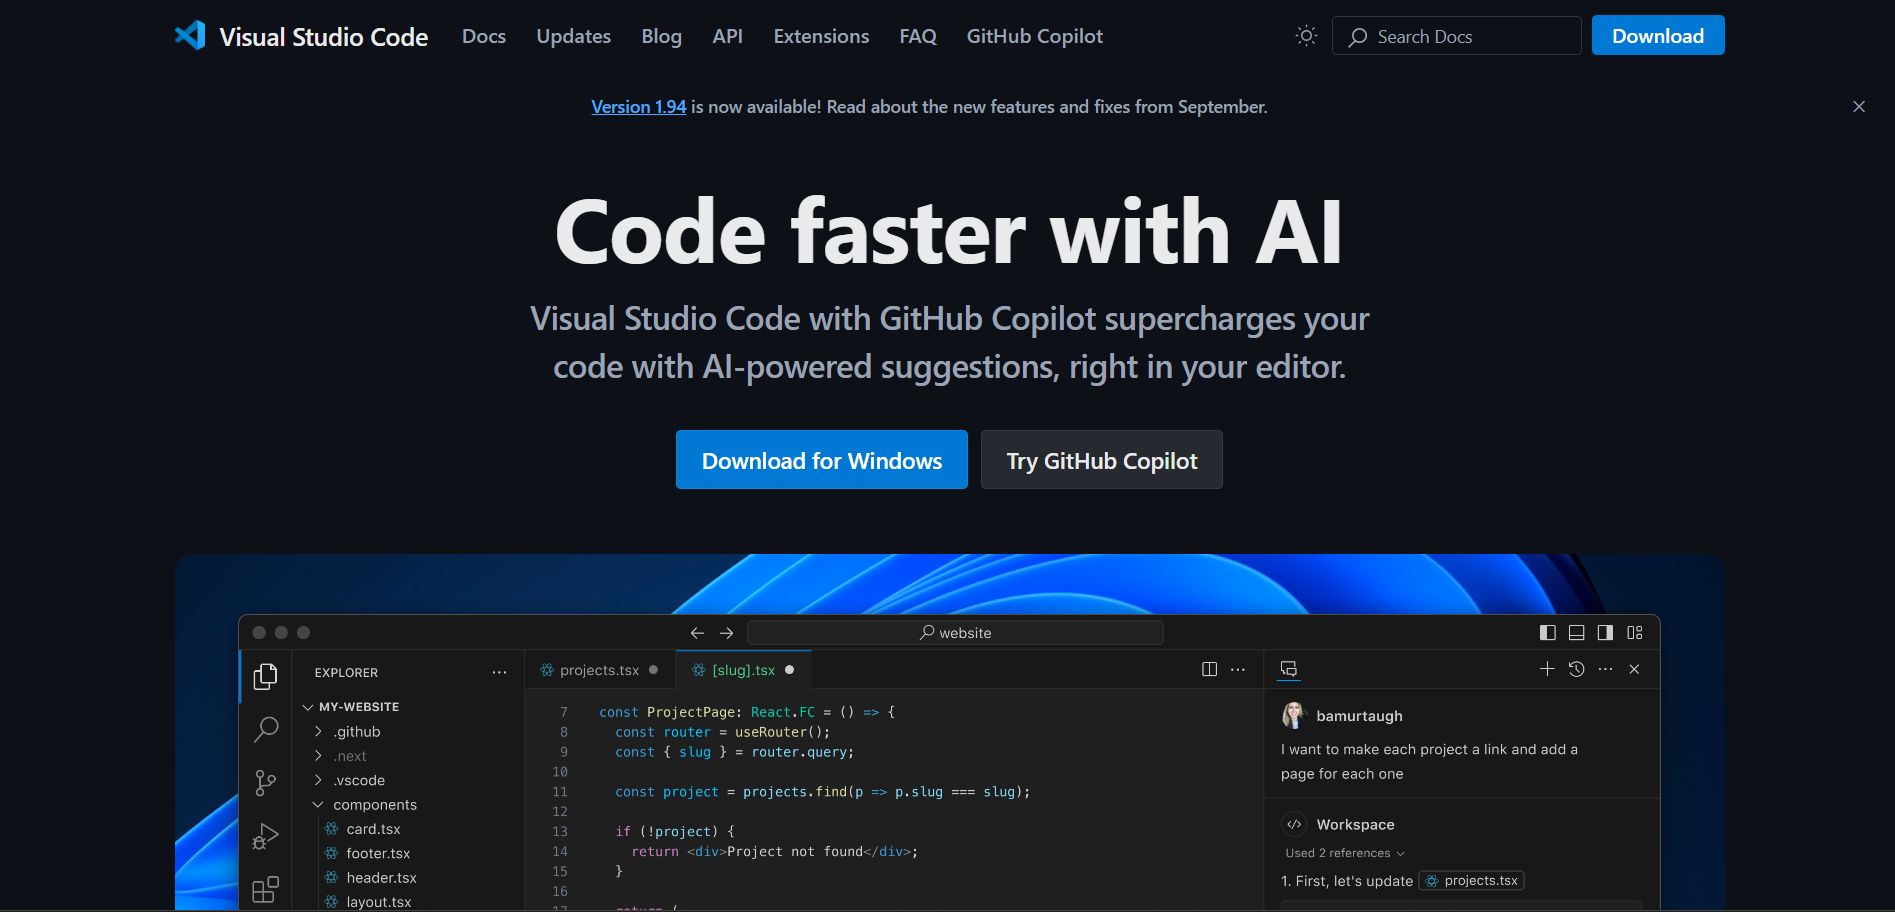
Task: Open chat history clock icon
Action: [x=1576, y=669]
